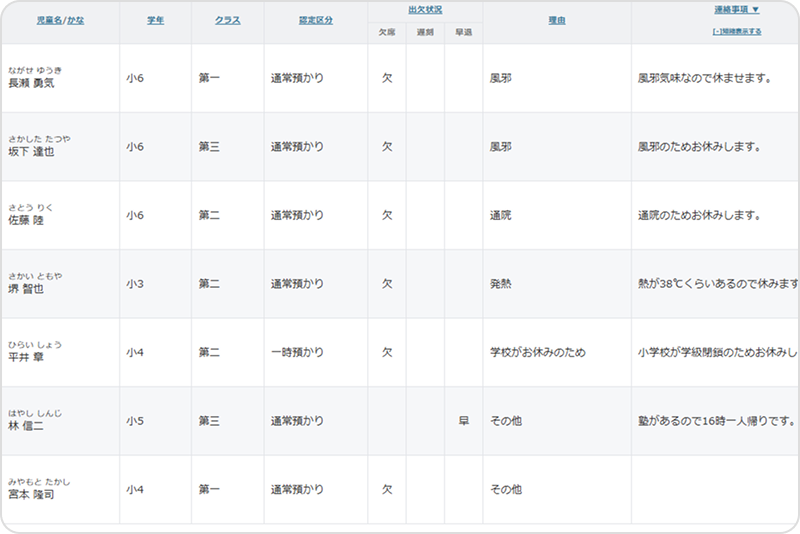Sort records by 理由 header
The image size is (800, 534).
[557, 21]
